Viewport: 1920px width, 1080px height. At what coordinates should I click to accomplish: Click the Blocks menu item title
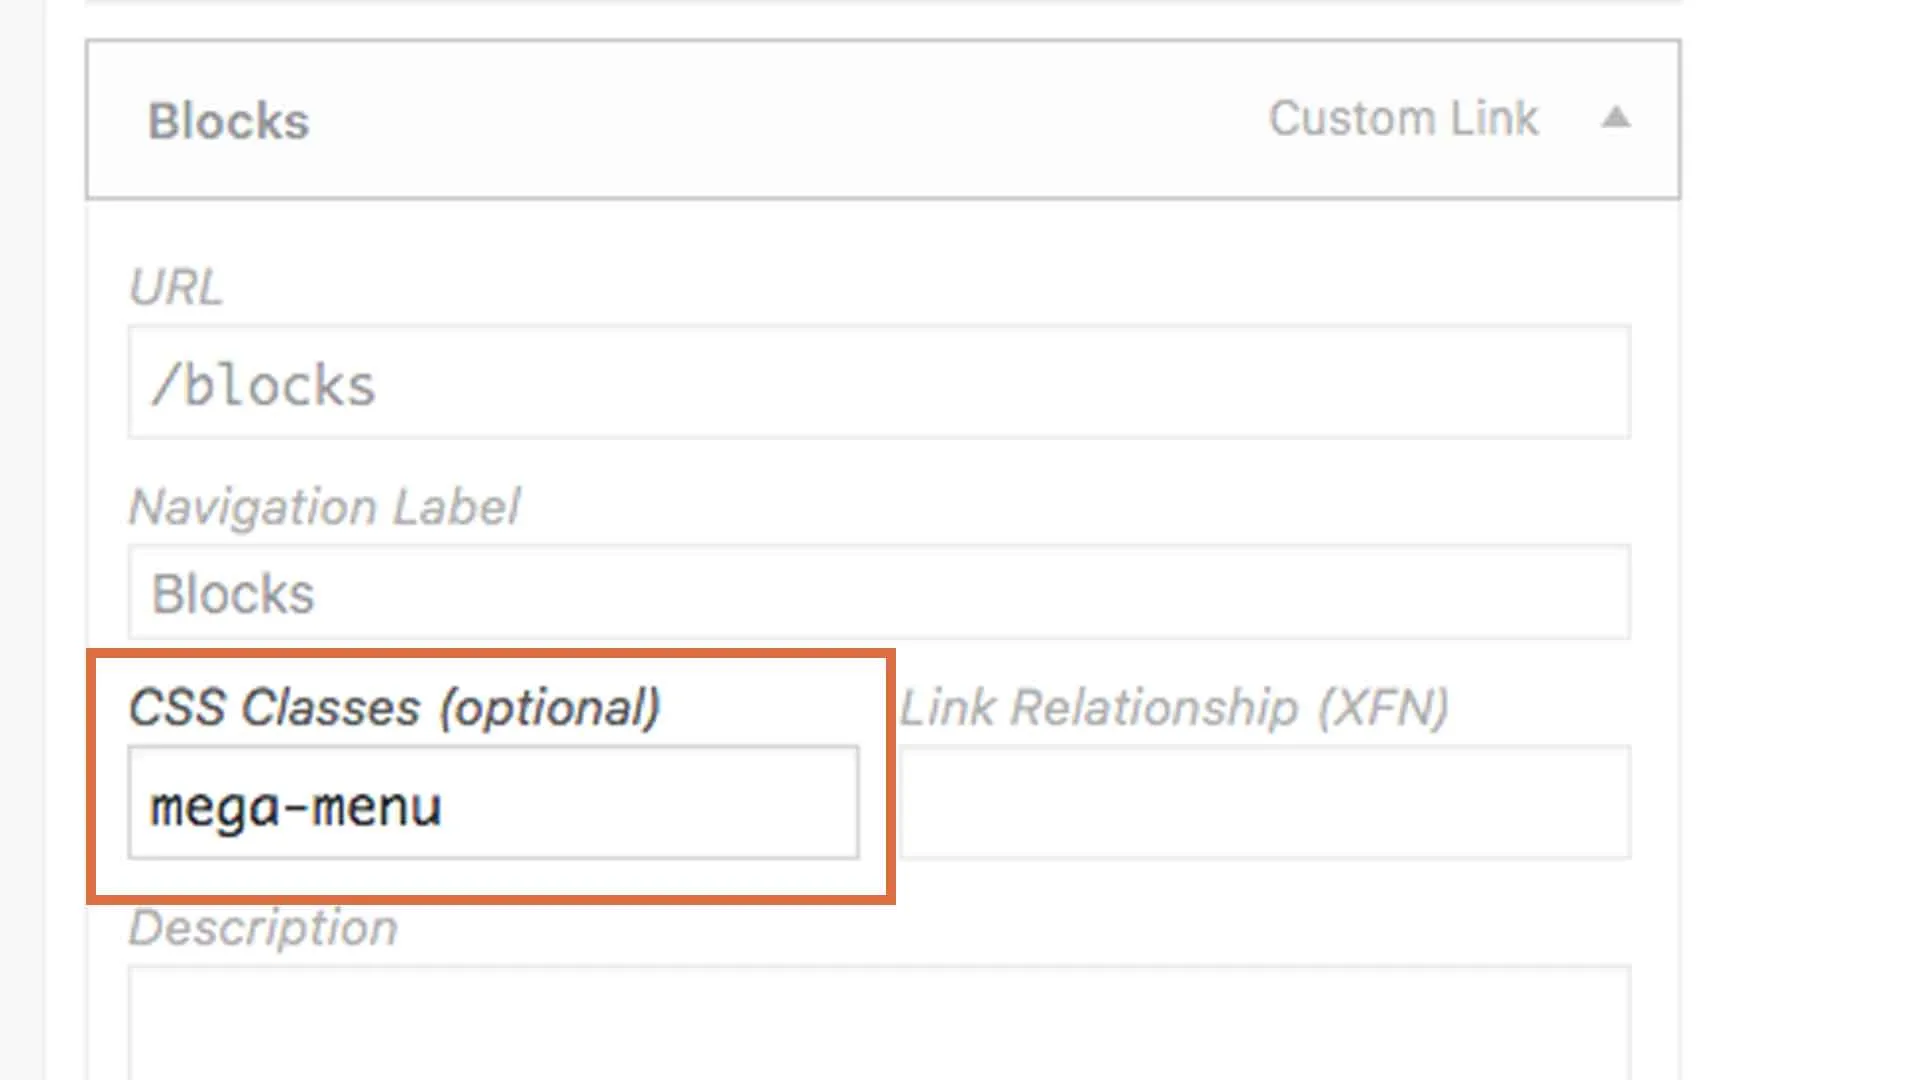pos(229,121)
